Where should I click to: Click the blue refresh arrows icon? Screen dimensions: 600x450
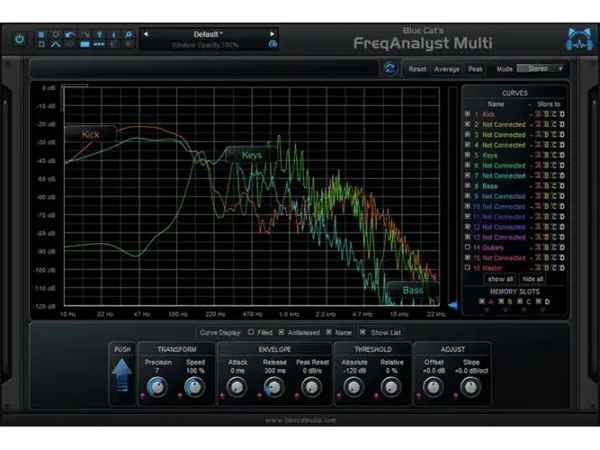[390, 69]
